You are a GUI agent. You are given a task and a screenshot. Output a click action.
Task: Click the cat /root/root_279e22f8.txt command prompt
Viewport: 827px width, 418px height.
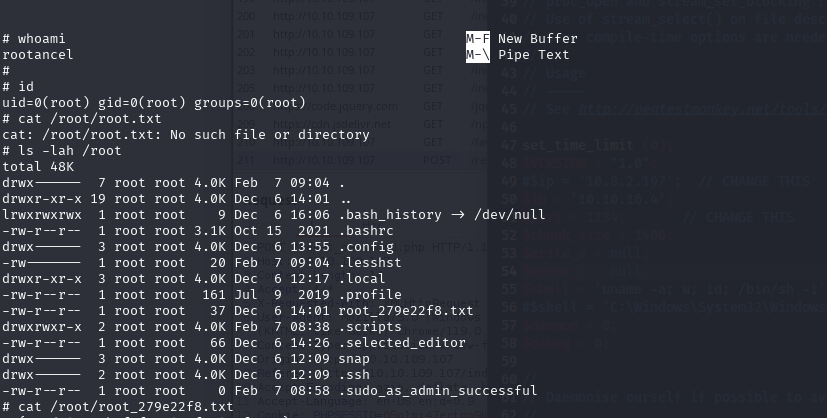(x=118, y=407)
